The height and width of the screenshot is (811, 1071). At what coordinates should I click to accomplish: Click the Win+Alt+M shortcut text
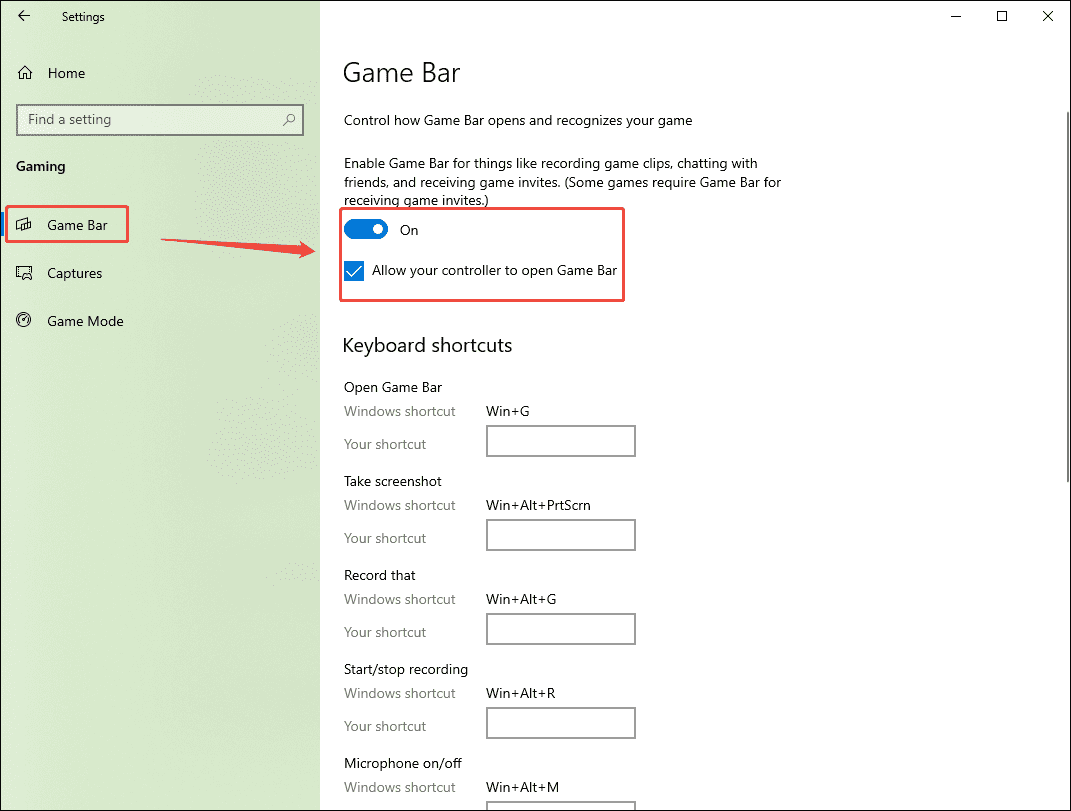523,787
